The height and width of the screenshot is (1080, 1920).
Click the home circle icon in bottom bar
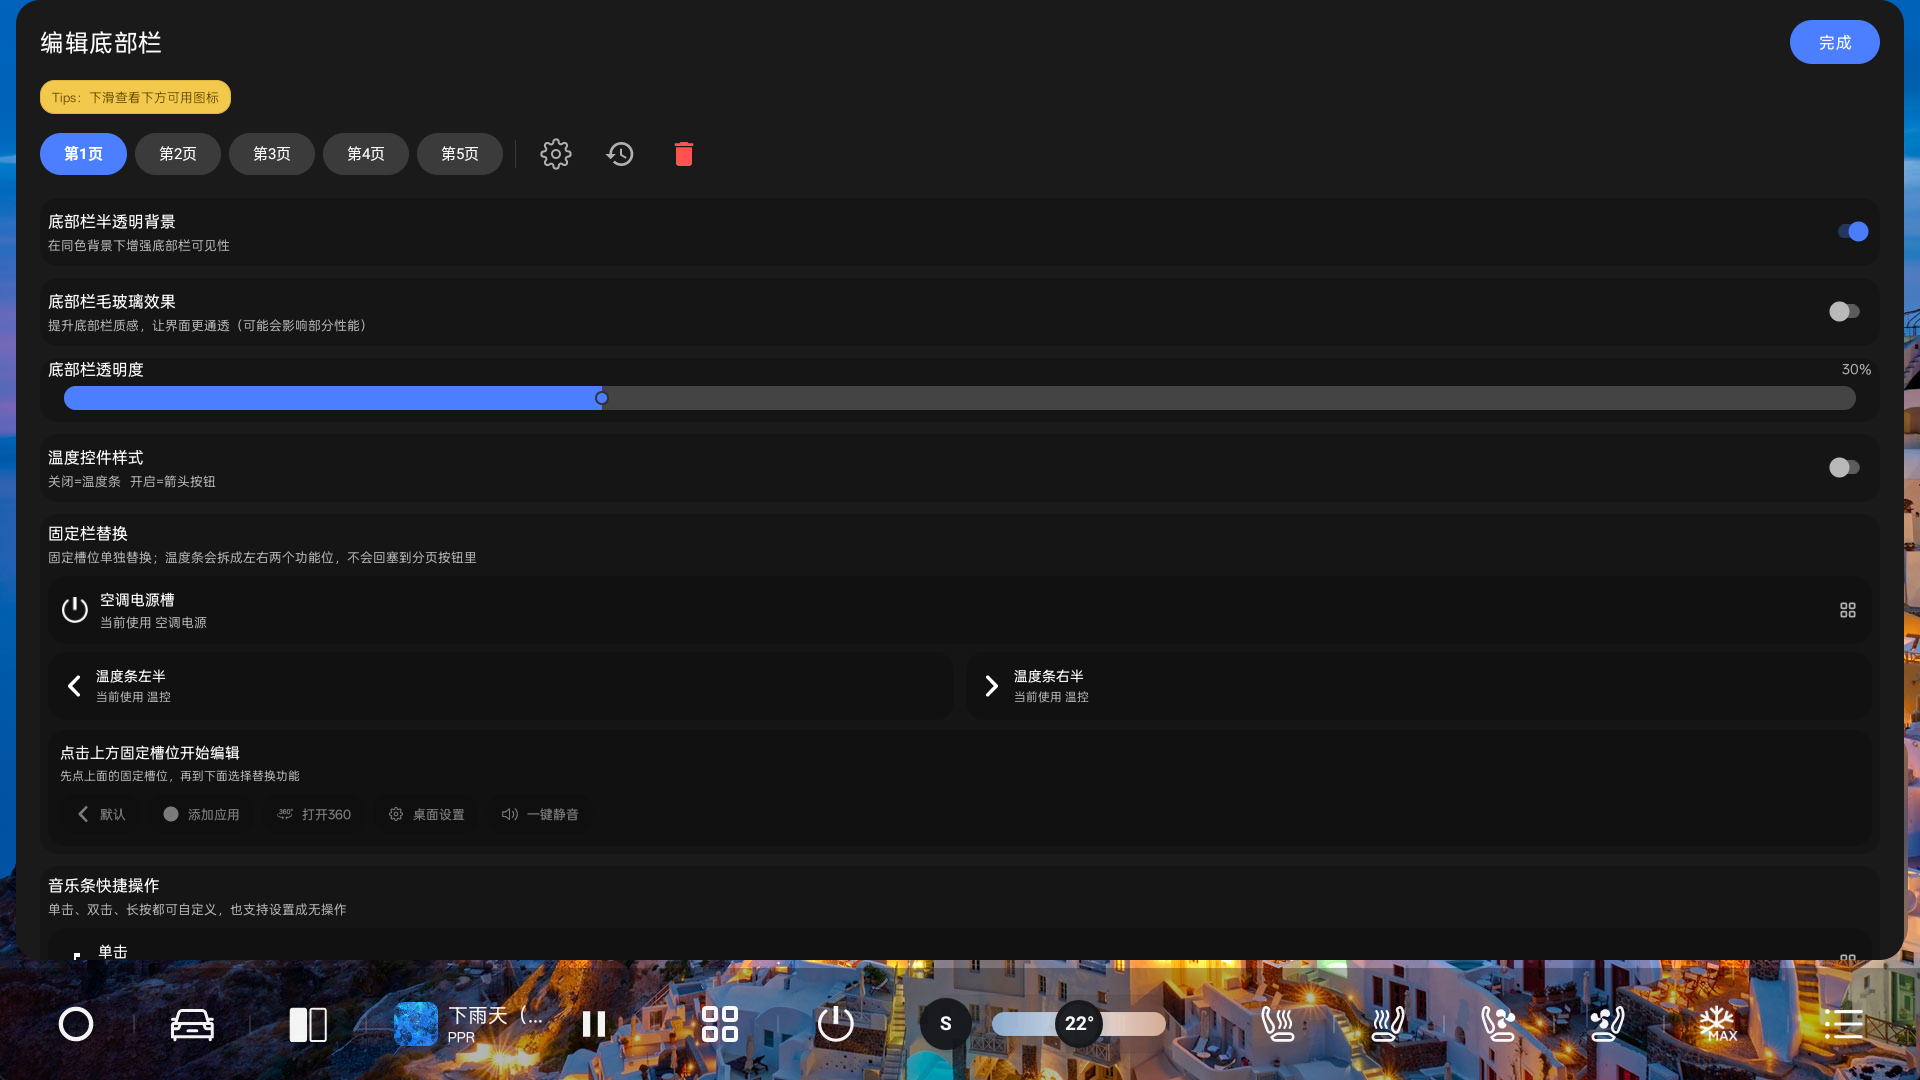tap(76, 1024)
